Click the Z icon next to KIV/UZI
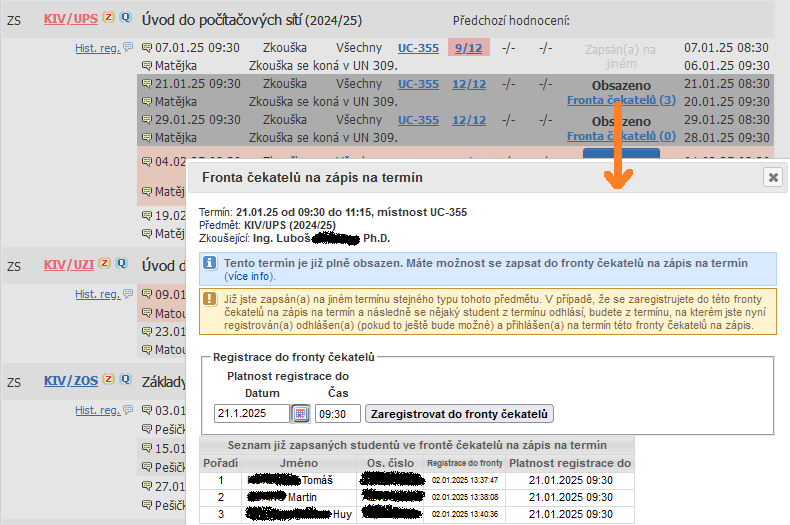Image resolution: width=790 pixels, height=525 pixels. 104,263
